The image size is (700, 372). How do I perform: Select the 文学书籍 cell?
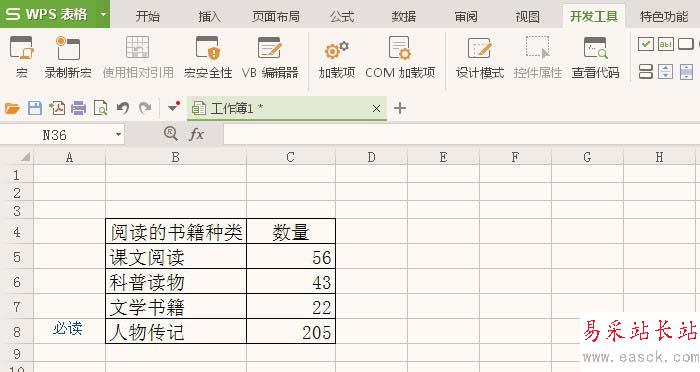click(x=176, y=306)
